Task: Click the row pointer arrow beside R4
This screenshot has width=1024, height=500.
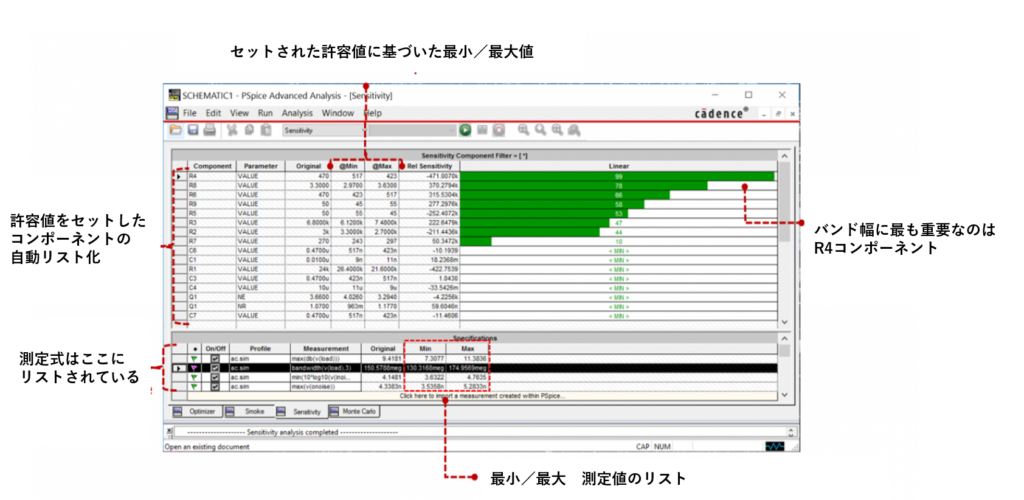Action: coord(180,176)
